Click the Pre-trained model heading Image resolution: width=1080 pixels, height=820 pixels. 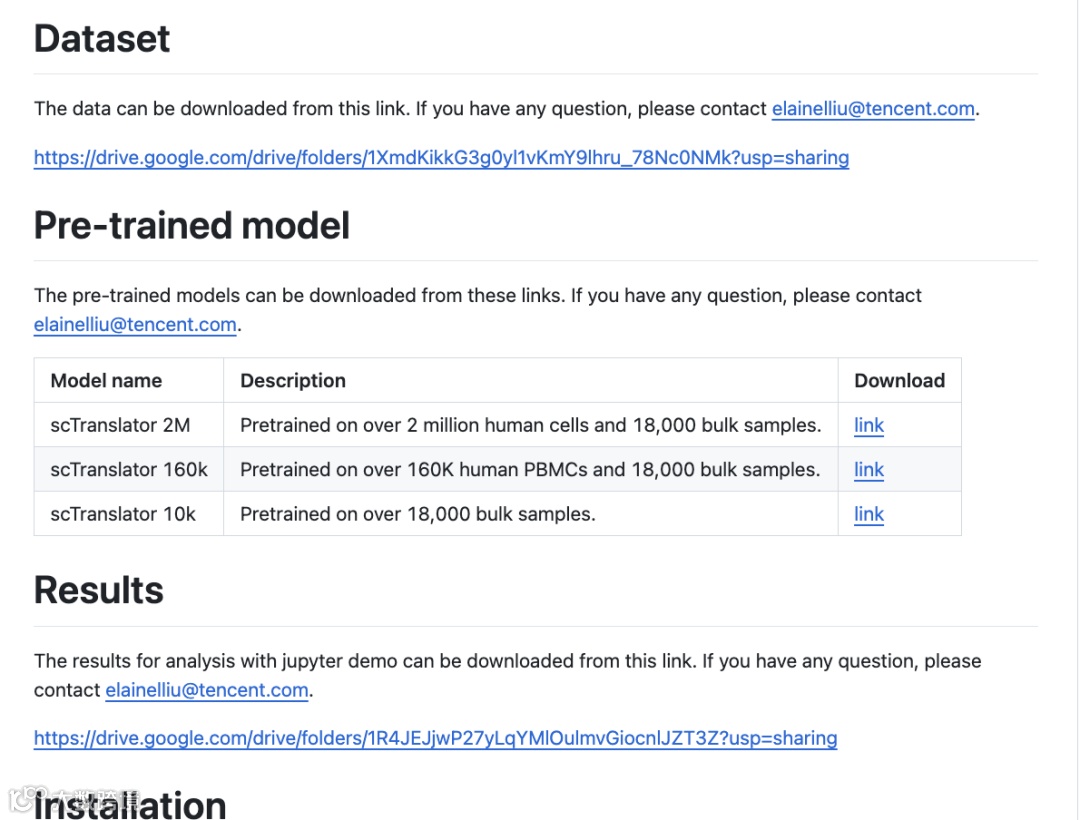pyautogui.click(x=192, y=226)
